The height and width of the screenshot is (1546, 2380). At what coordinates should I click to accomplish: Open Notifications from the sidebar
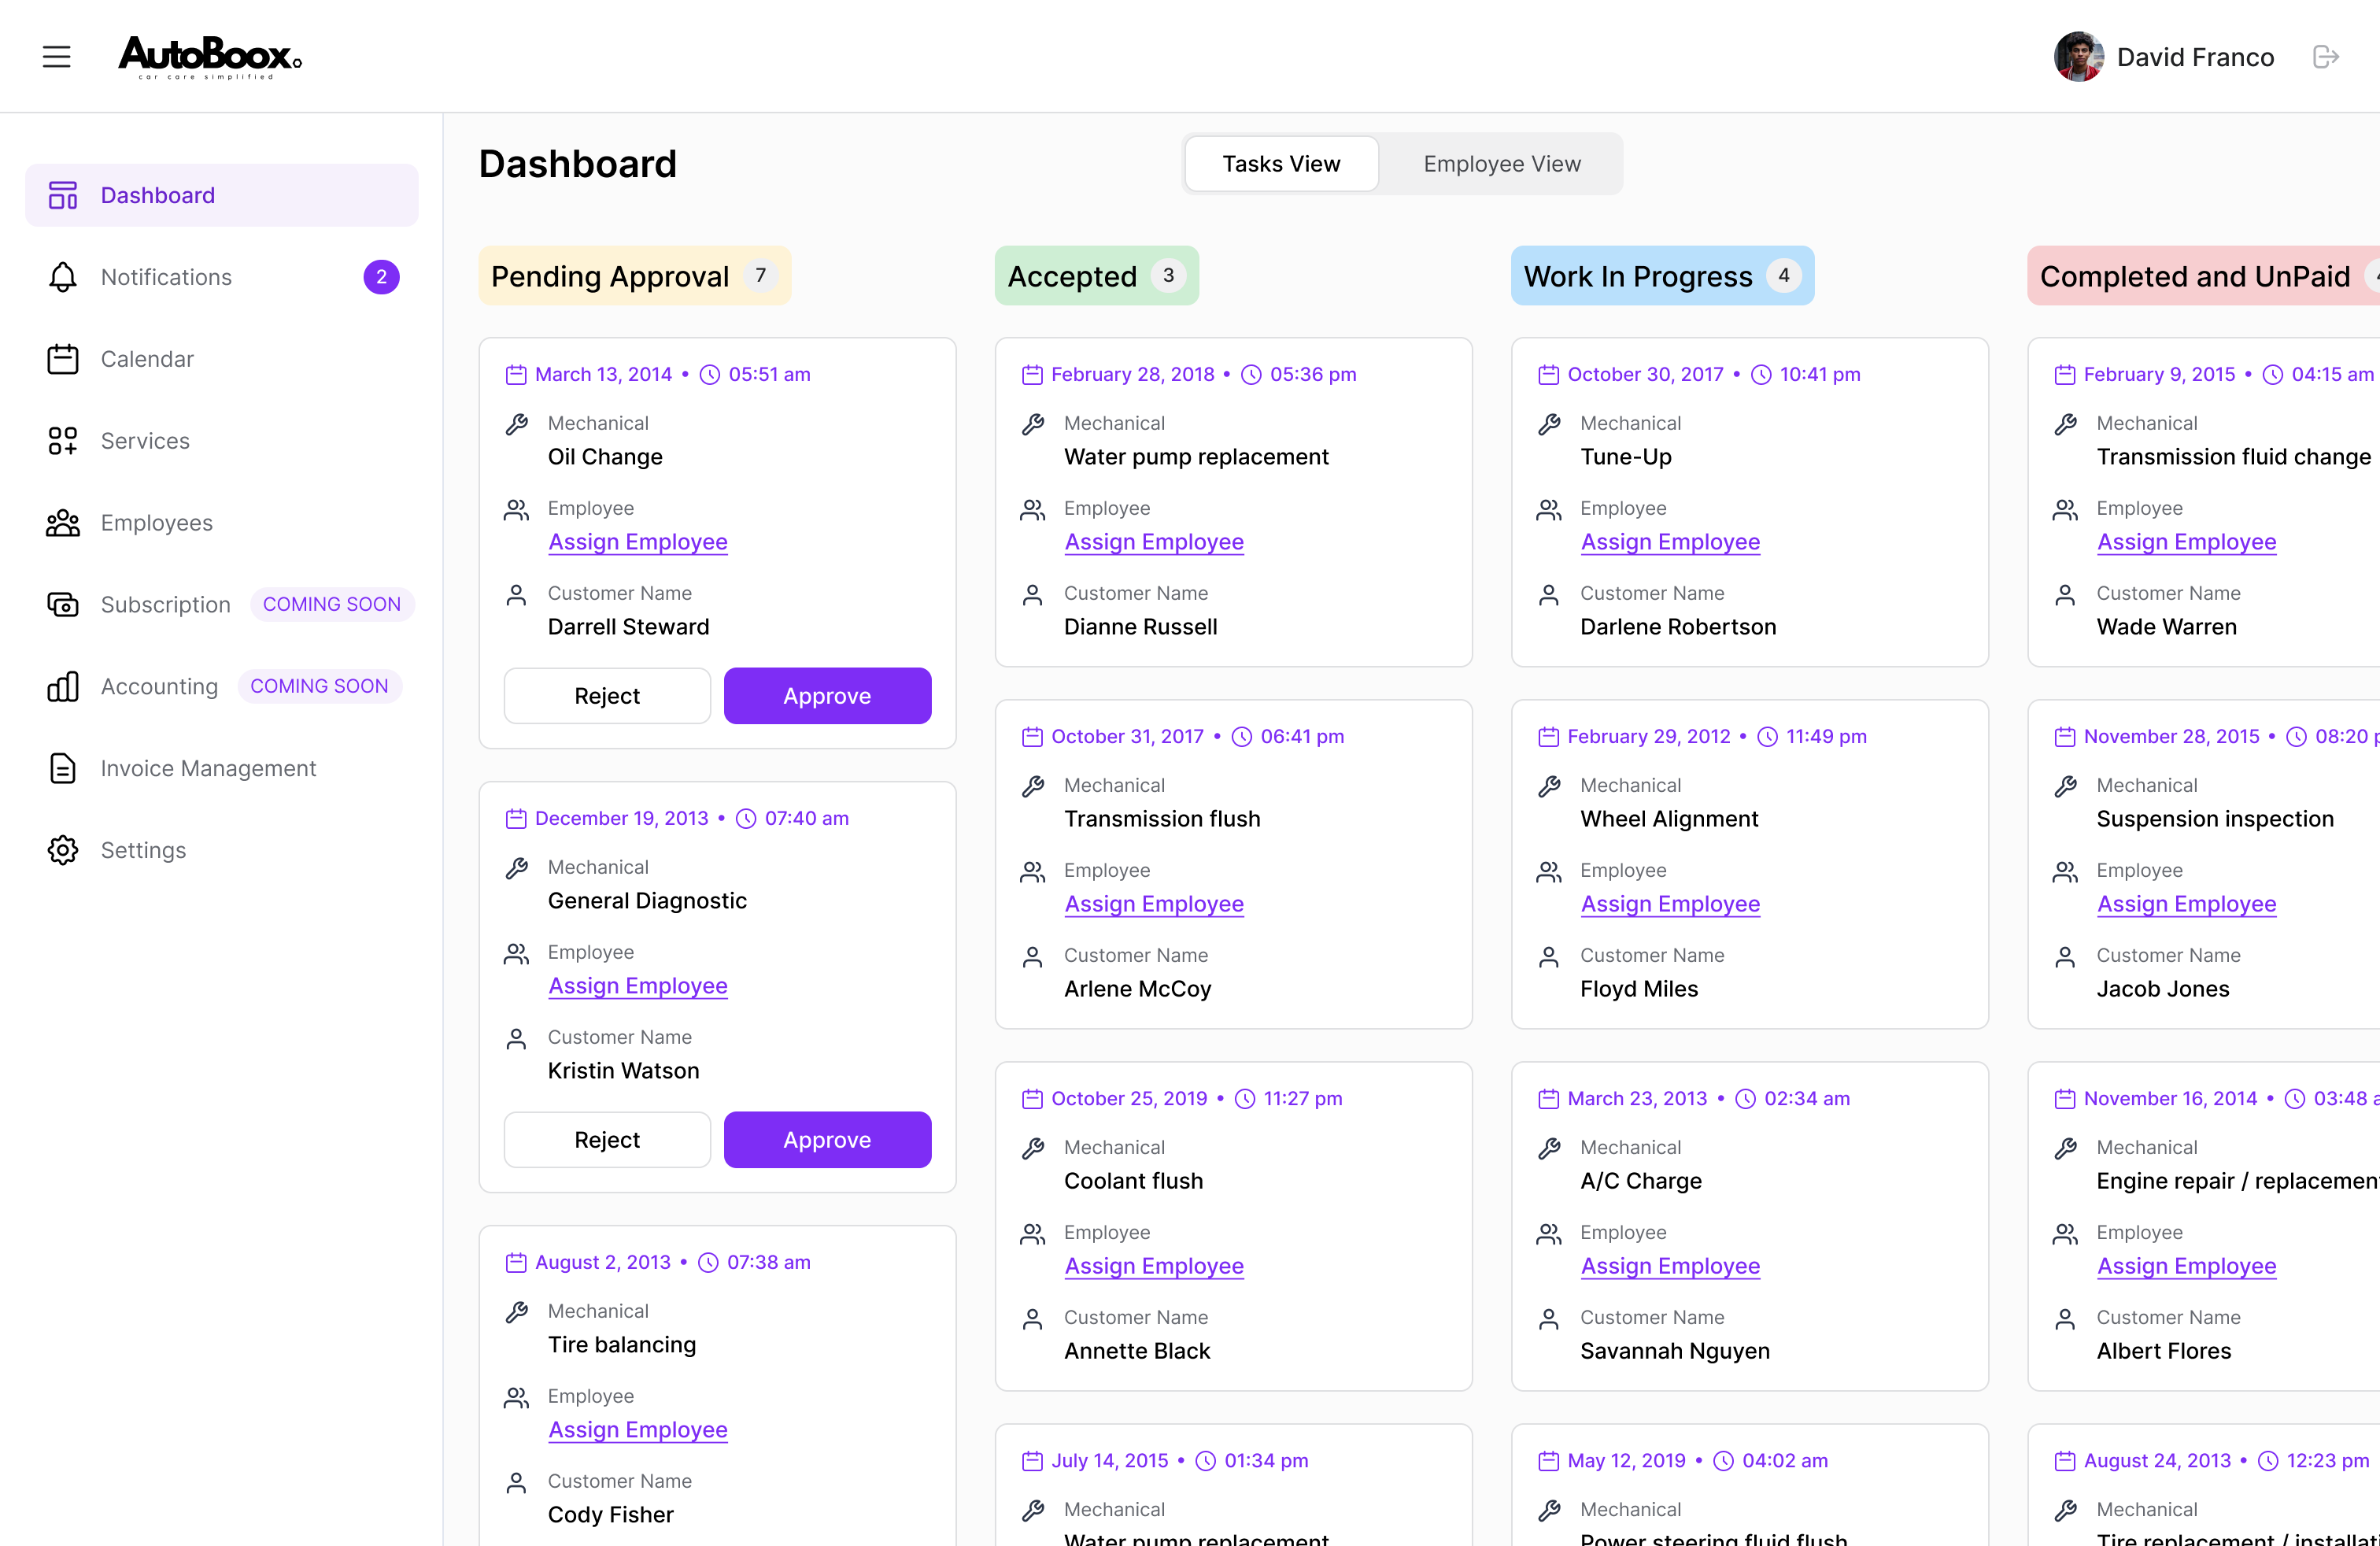[222, 277]
